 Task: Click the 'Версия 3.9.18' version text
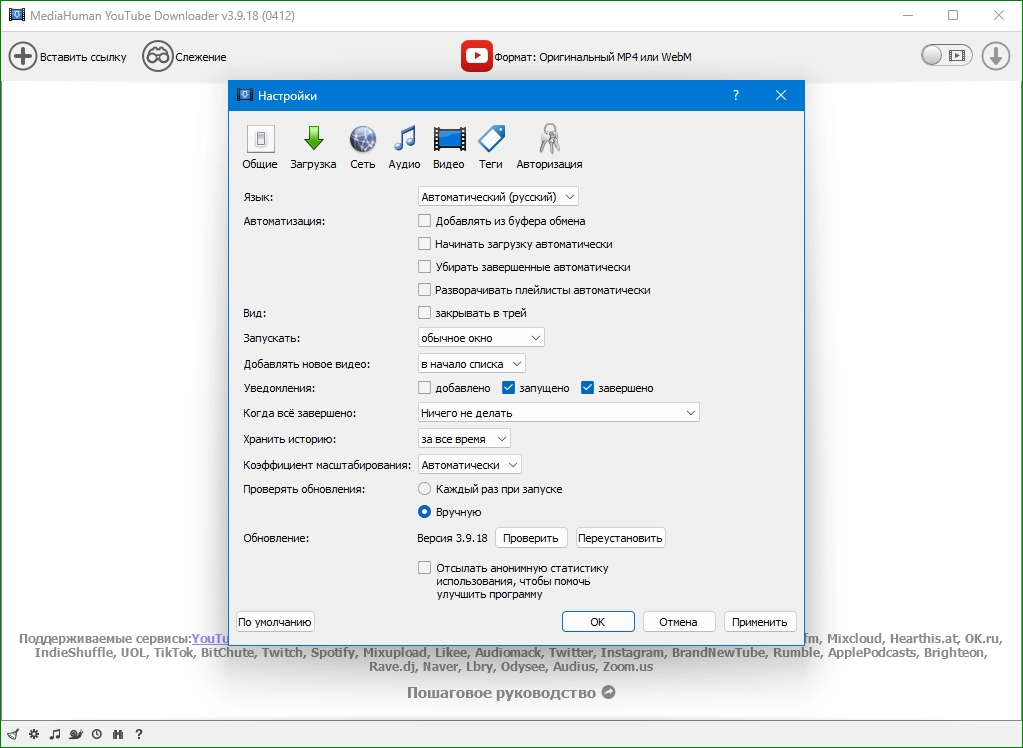coord(452,538)
